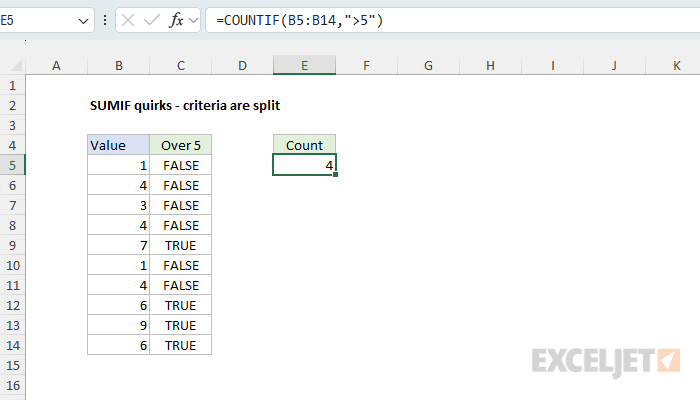Open Insert Function fx button
The image size is (700, 400).
(176, 20)
